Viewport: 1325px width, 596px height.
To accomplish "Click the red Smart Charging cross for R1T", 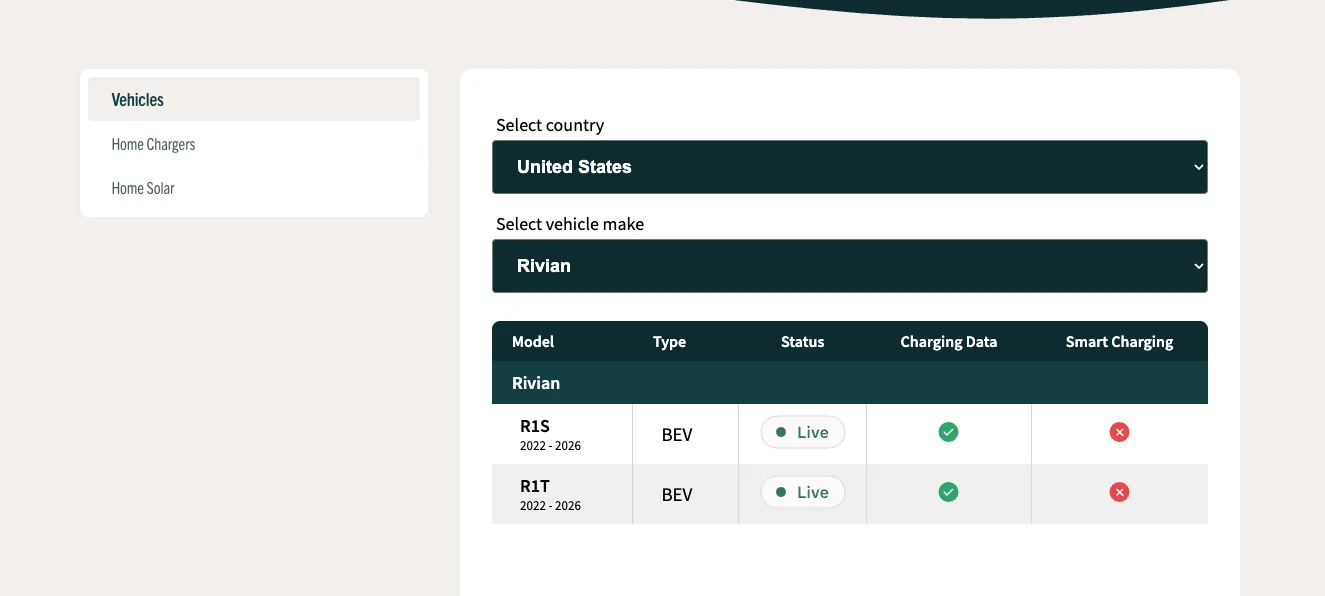I will pos(1119,492).
